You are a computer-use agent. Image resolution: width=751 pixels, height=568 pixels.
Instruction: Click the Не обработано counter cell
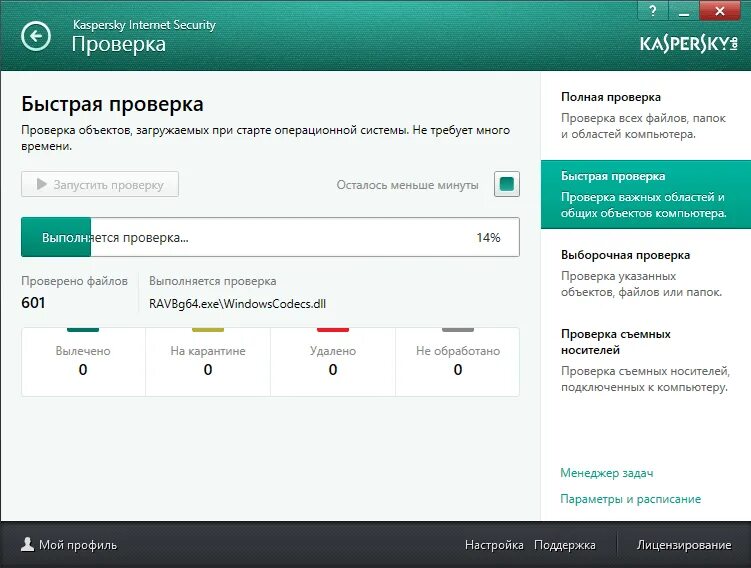[x=458, y=362]
